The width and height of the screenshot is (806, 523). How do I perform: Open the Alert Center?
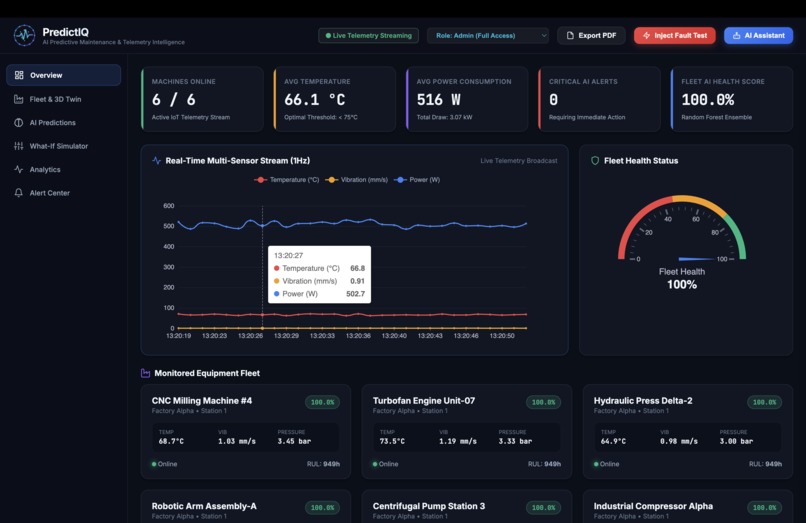(x=63, y=193)
